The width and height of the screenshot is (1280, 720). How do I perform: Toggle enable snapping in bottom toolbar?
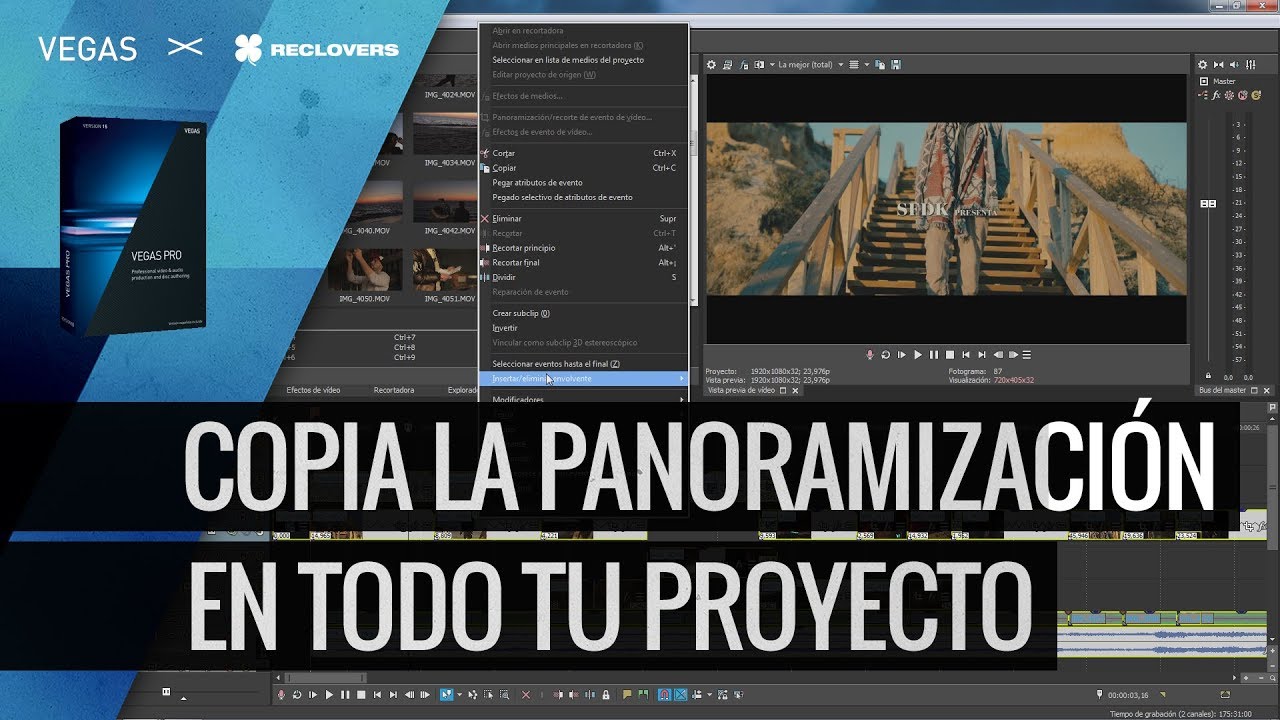[664, 695]
